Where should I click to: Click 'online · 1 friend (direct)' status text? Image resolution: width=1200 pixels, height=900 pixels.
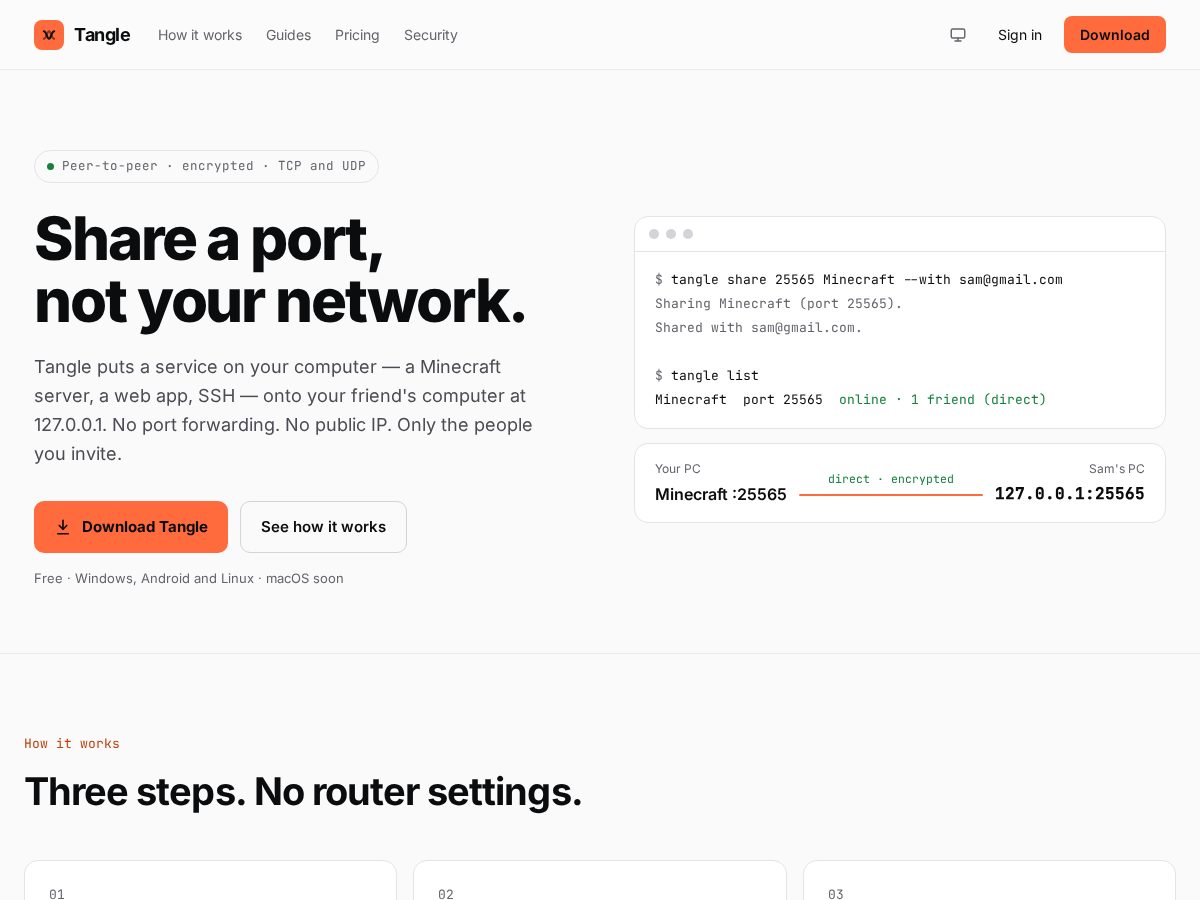pyautogui.click(x=943, y=400)
